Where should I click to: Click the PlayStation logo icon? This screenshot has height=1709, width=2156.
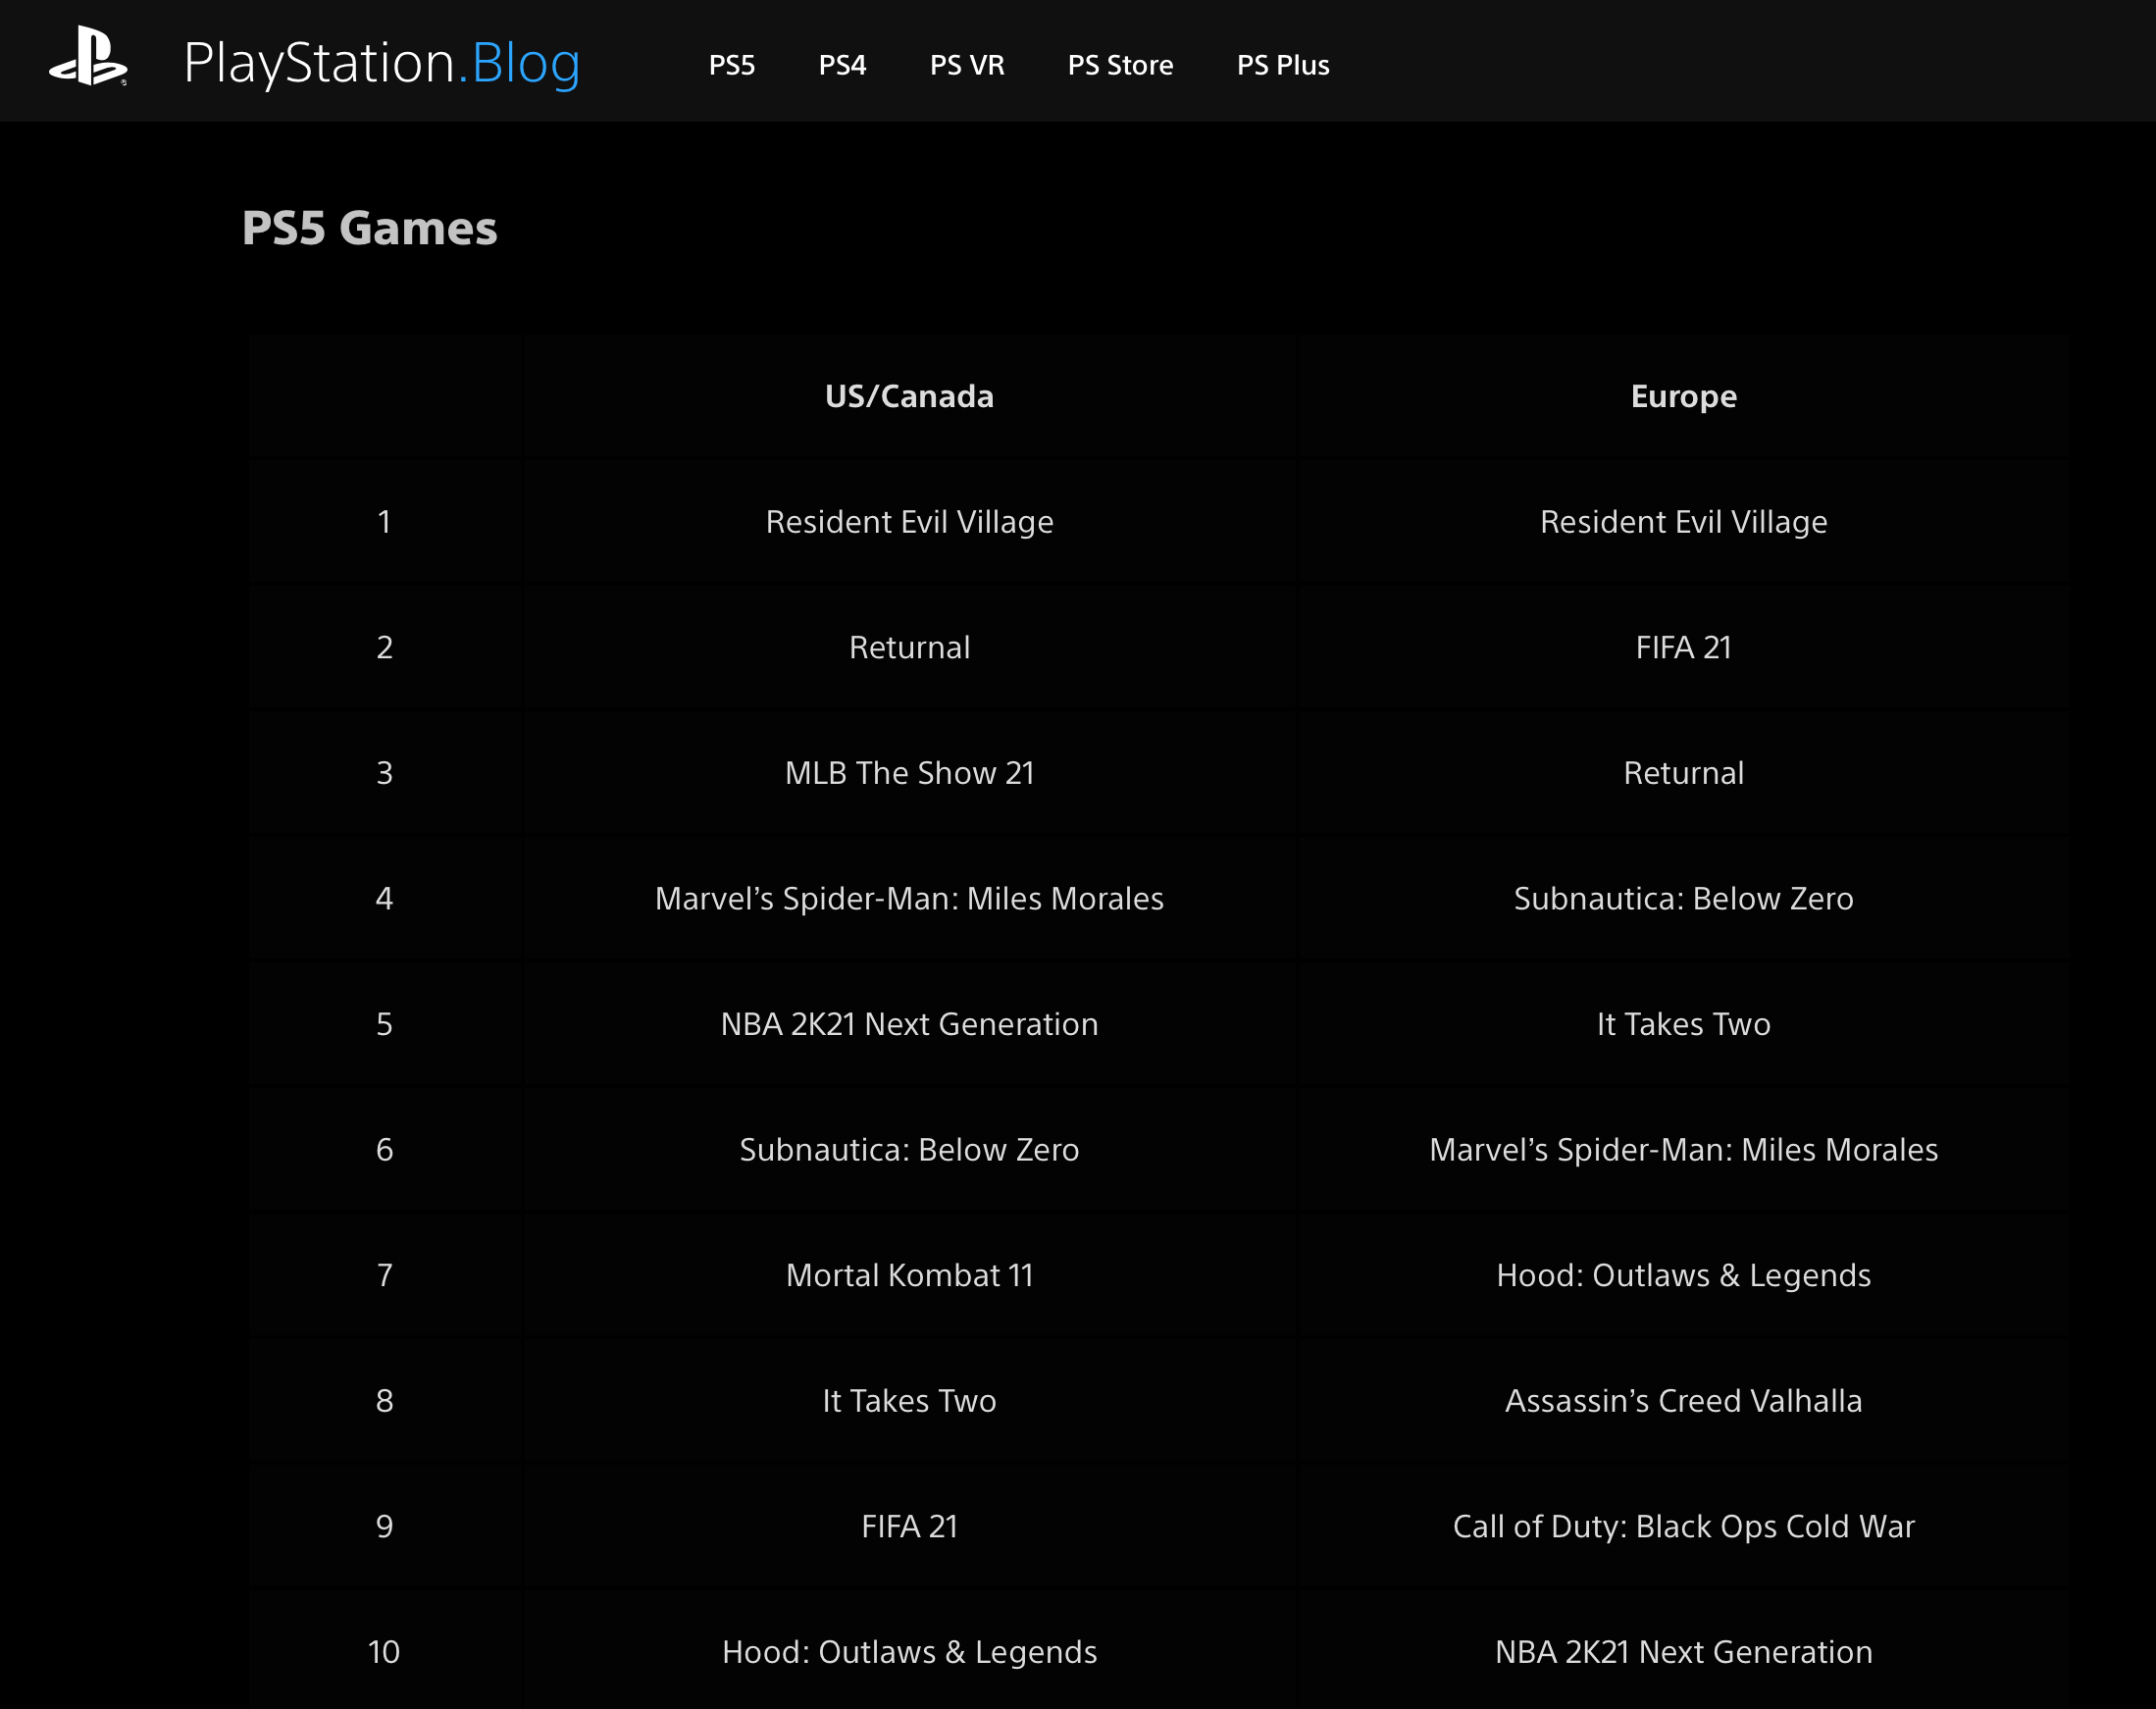pos(88,58)
